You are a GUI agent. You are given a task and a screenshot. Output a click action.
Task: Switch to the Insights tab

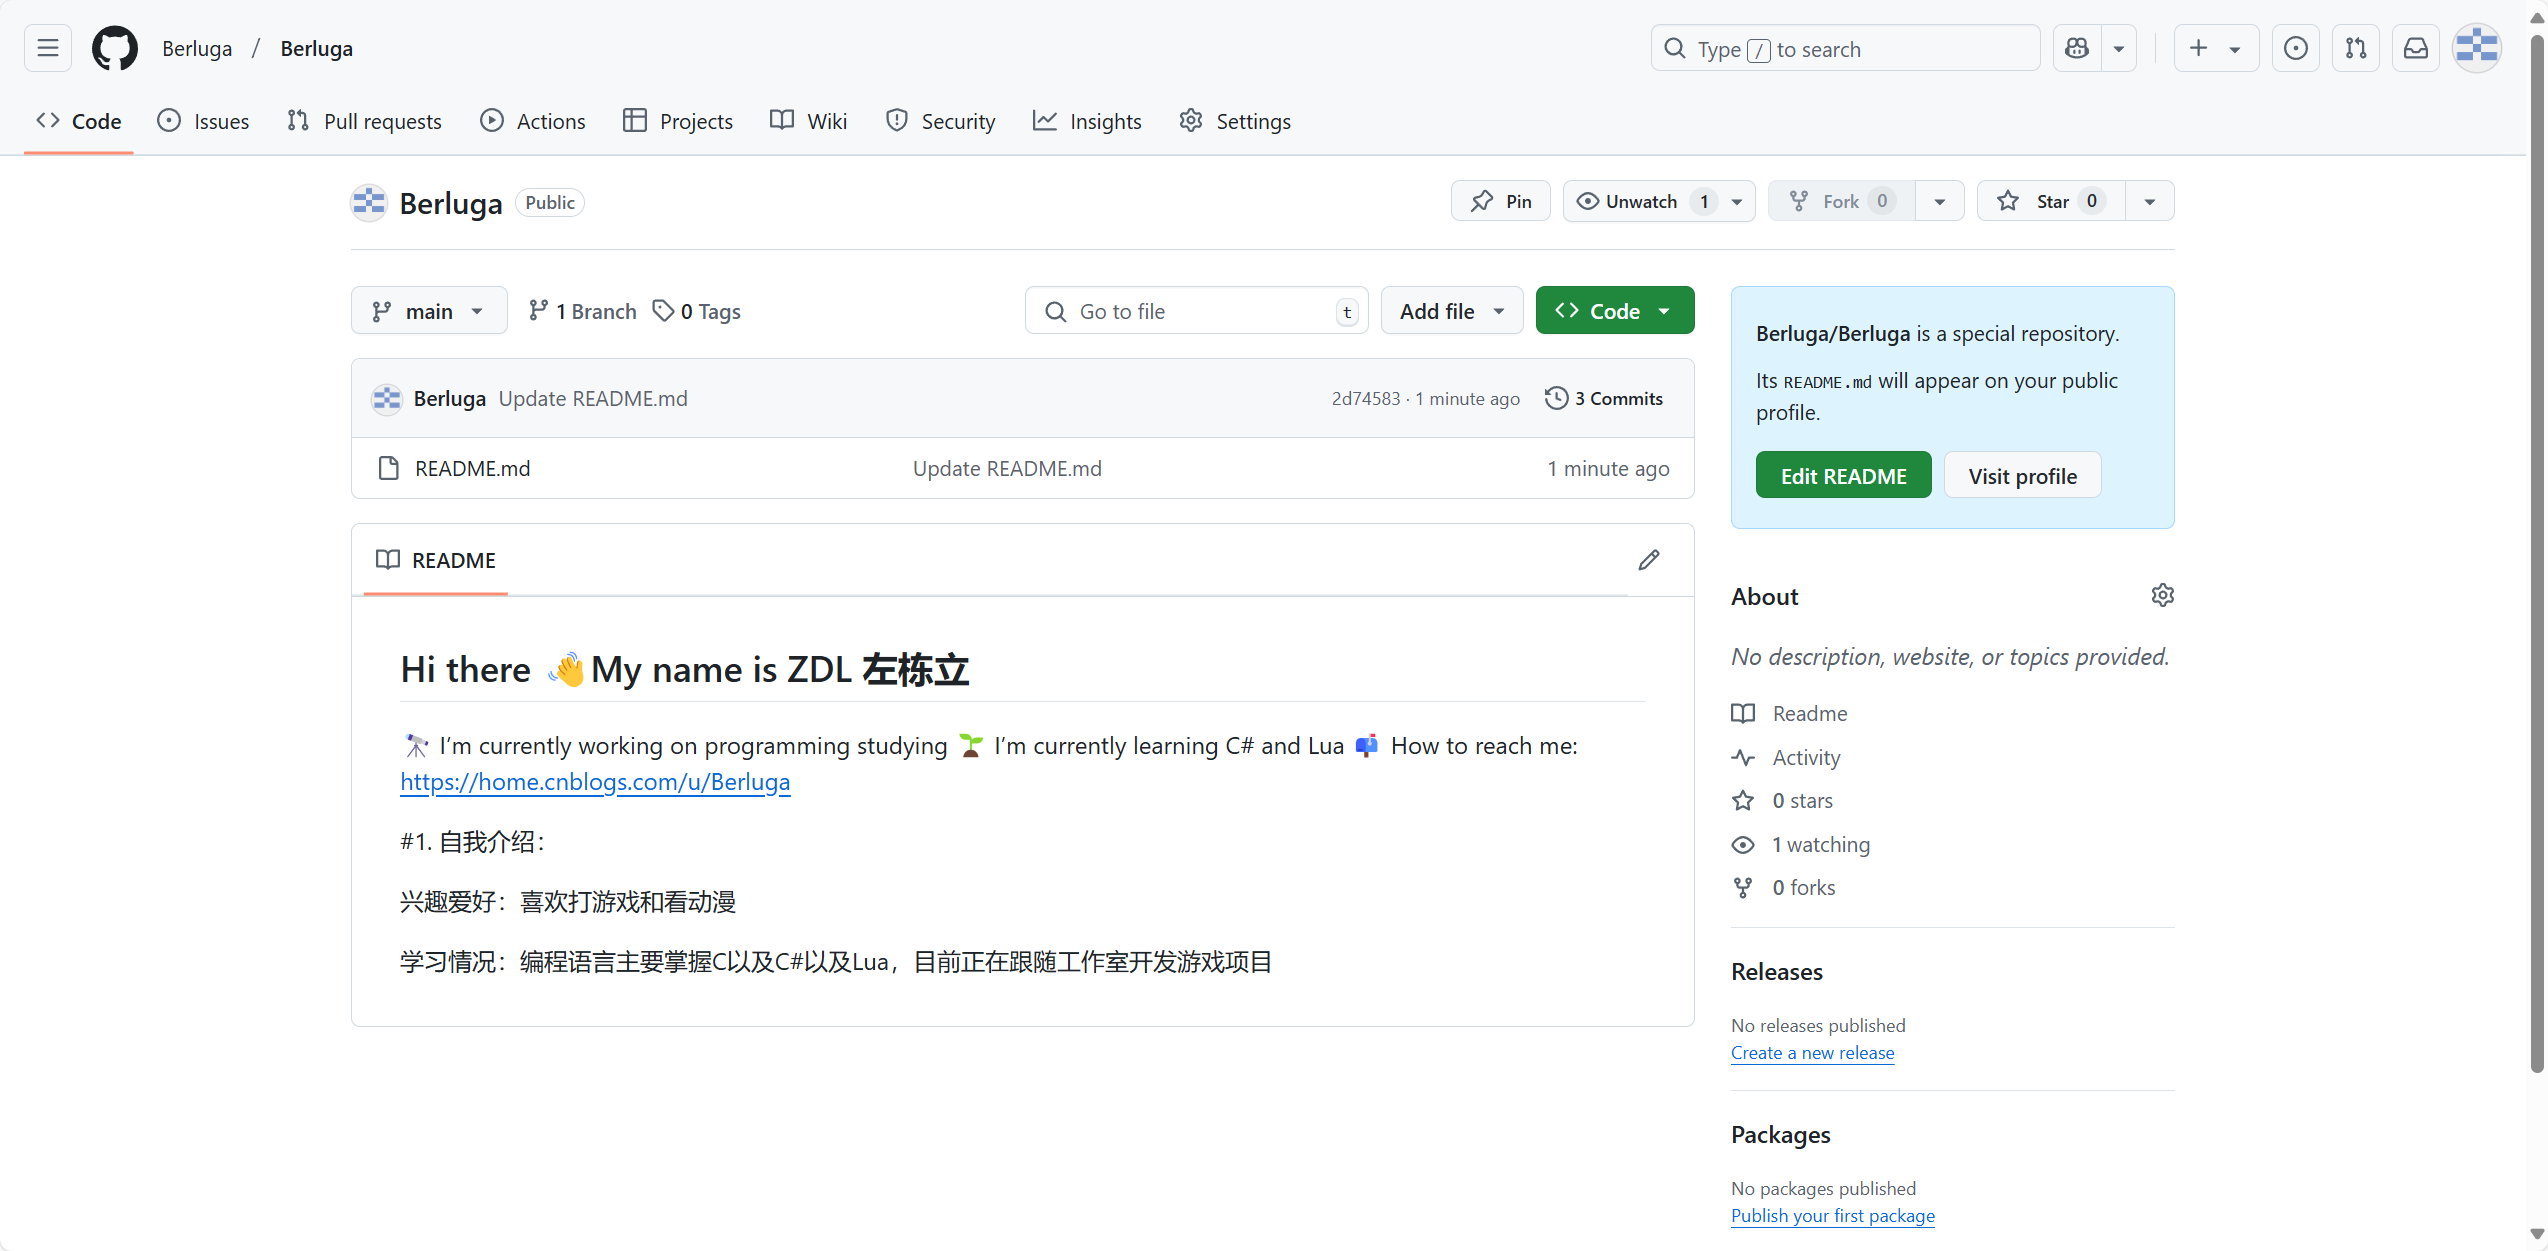(x=1087, y=121)
